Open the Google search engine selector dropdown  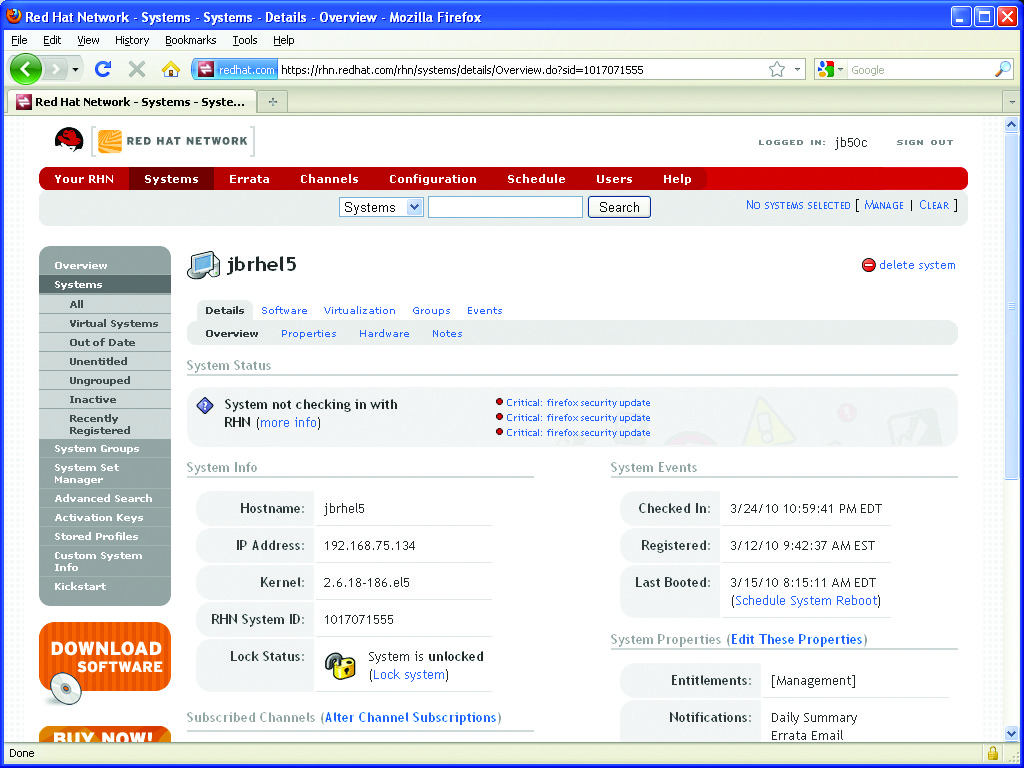pos(831,70)
